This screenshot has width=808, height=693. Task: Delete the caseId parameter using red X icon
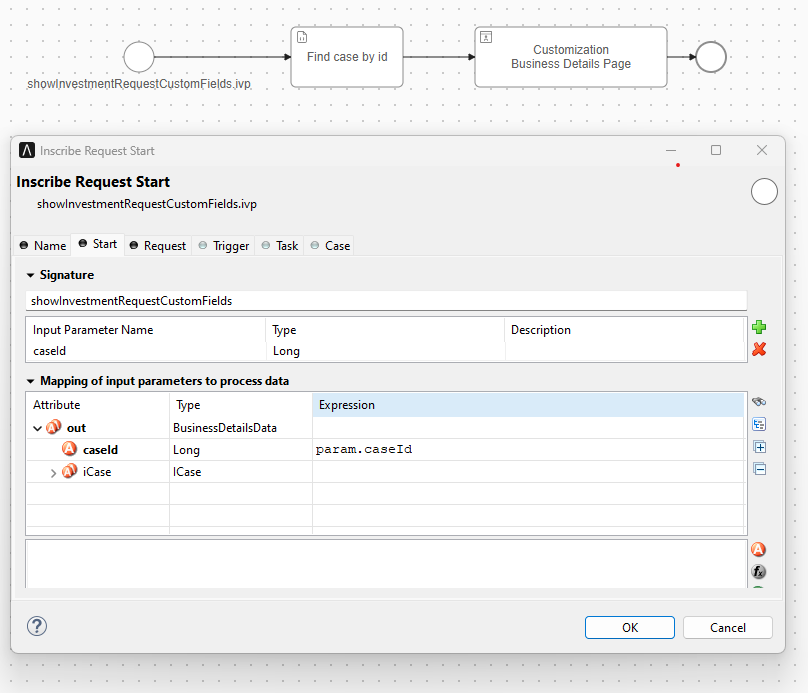coord(759,349)
